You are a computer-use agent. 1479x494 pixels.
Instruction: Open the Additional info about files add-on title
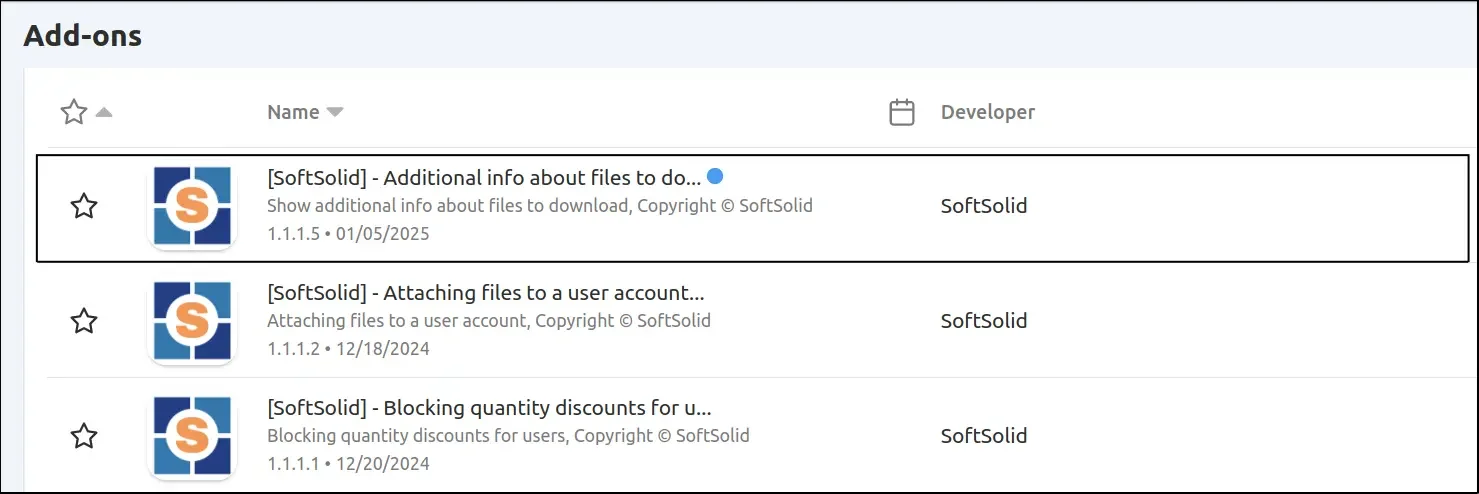pyautogui.click(x=484, y=178)
